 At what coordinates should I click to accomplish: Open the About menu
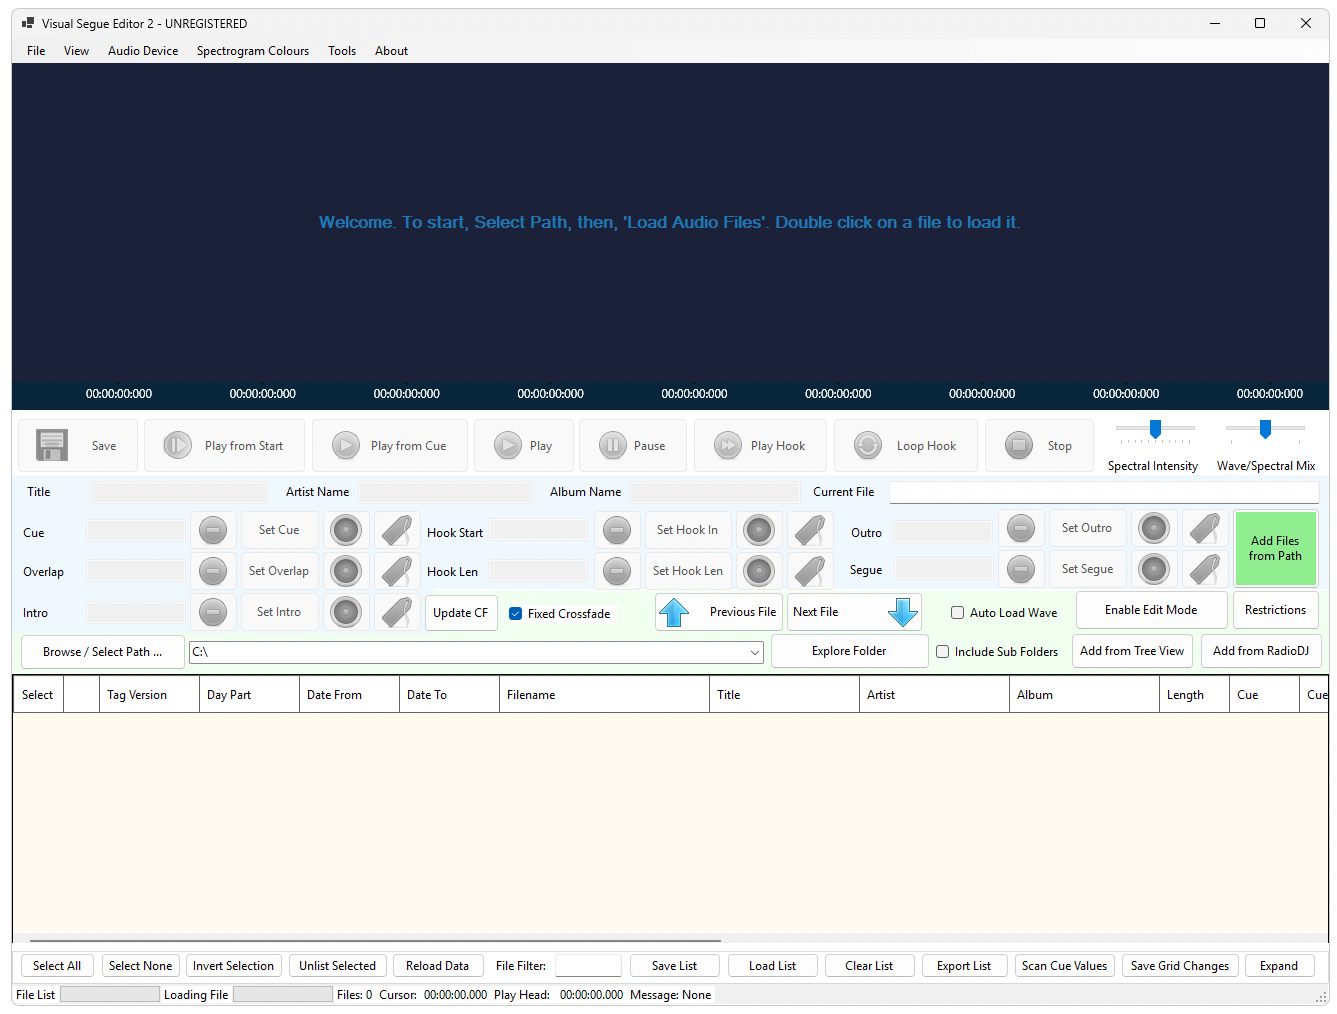(391, 51)
